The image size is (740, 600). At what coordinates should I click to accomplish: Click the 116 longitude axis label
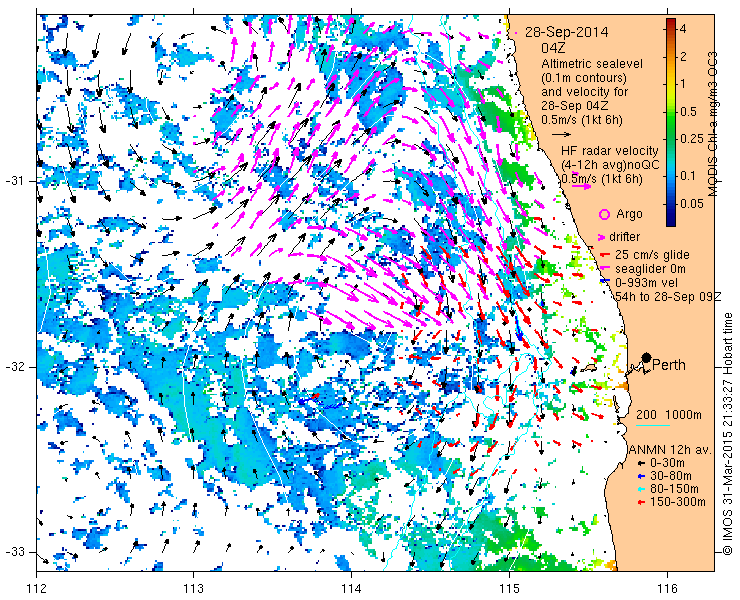(667, 589)
